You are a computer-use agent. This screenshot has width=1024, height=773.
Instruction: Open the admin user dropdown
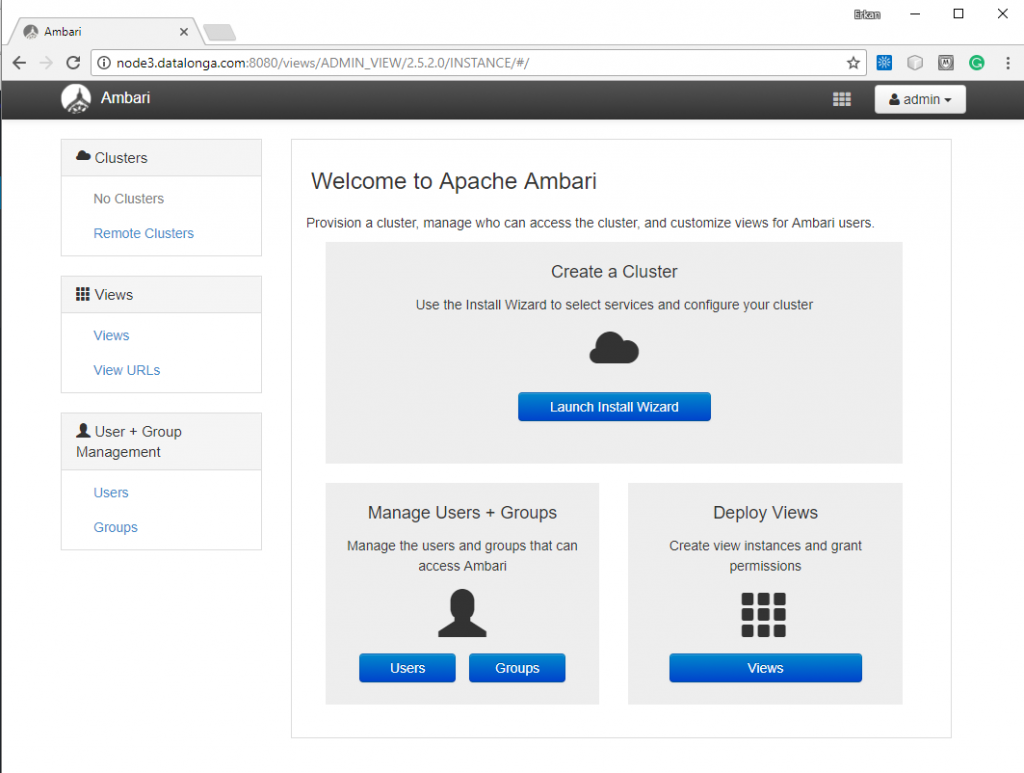click(920, 99)
